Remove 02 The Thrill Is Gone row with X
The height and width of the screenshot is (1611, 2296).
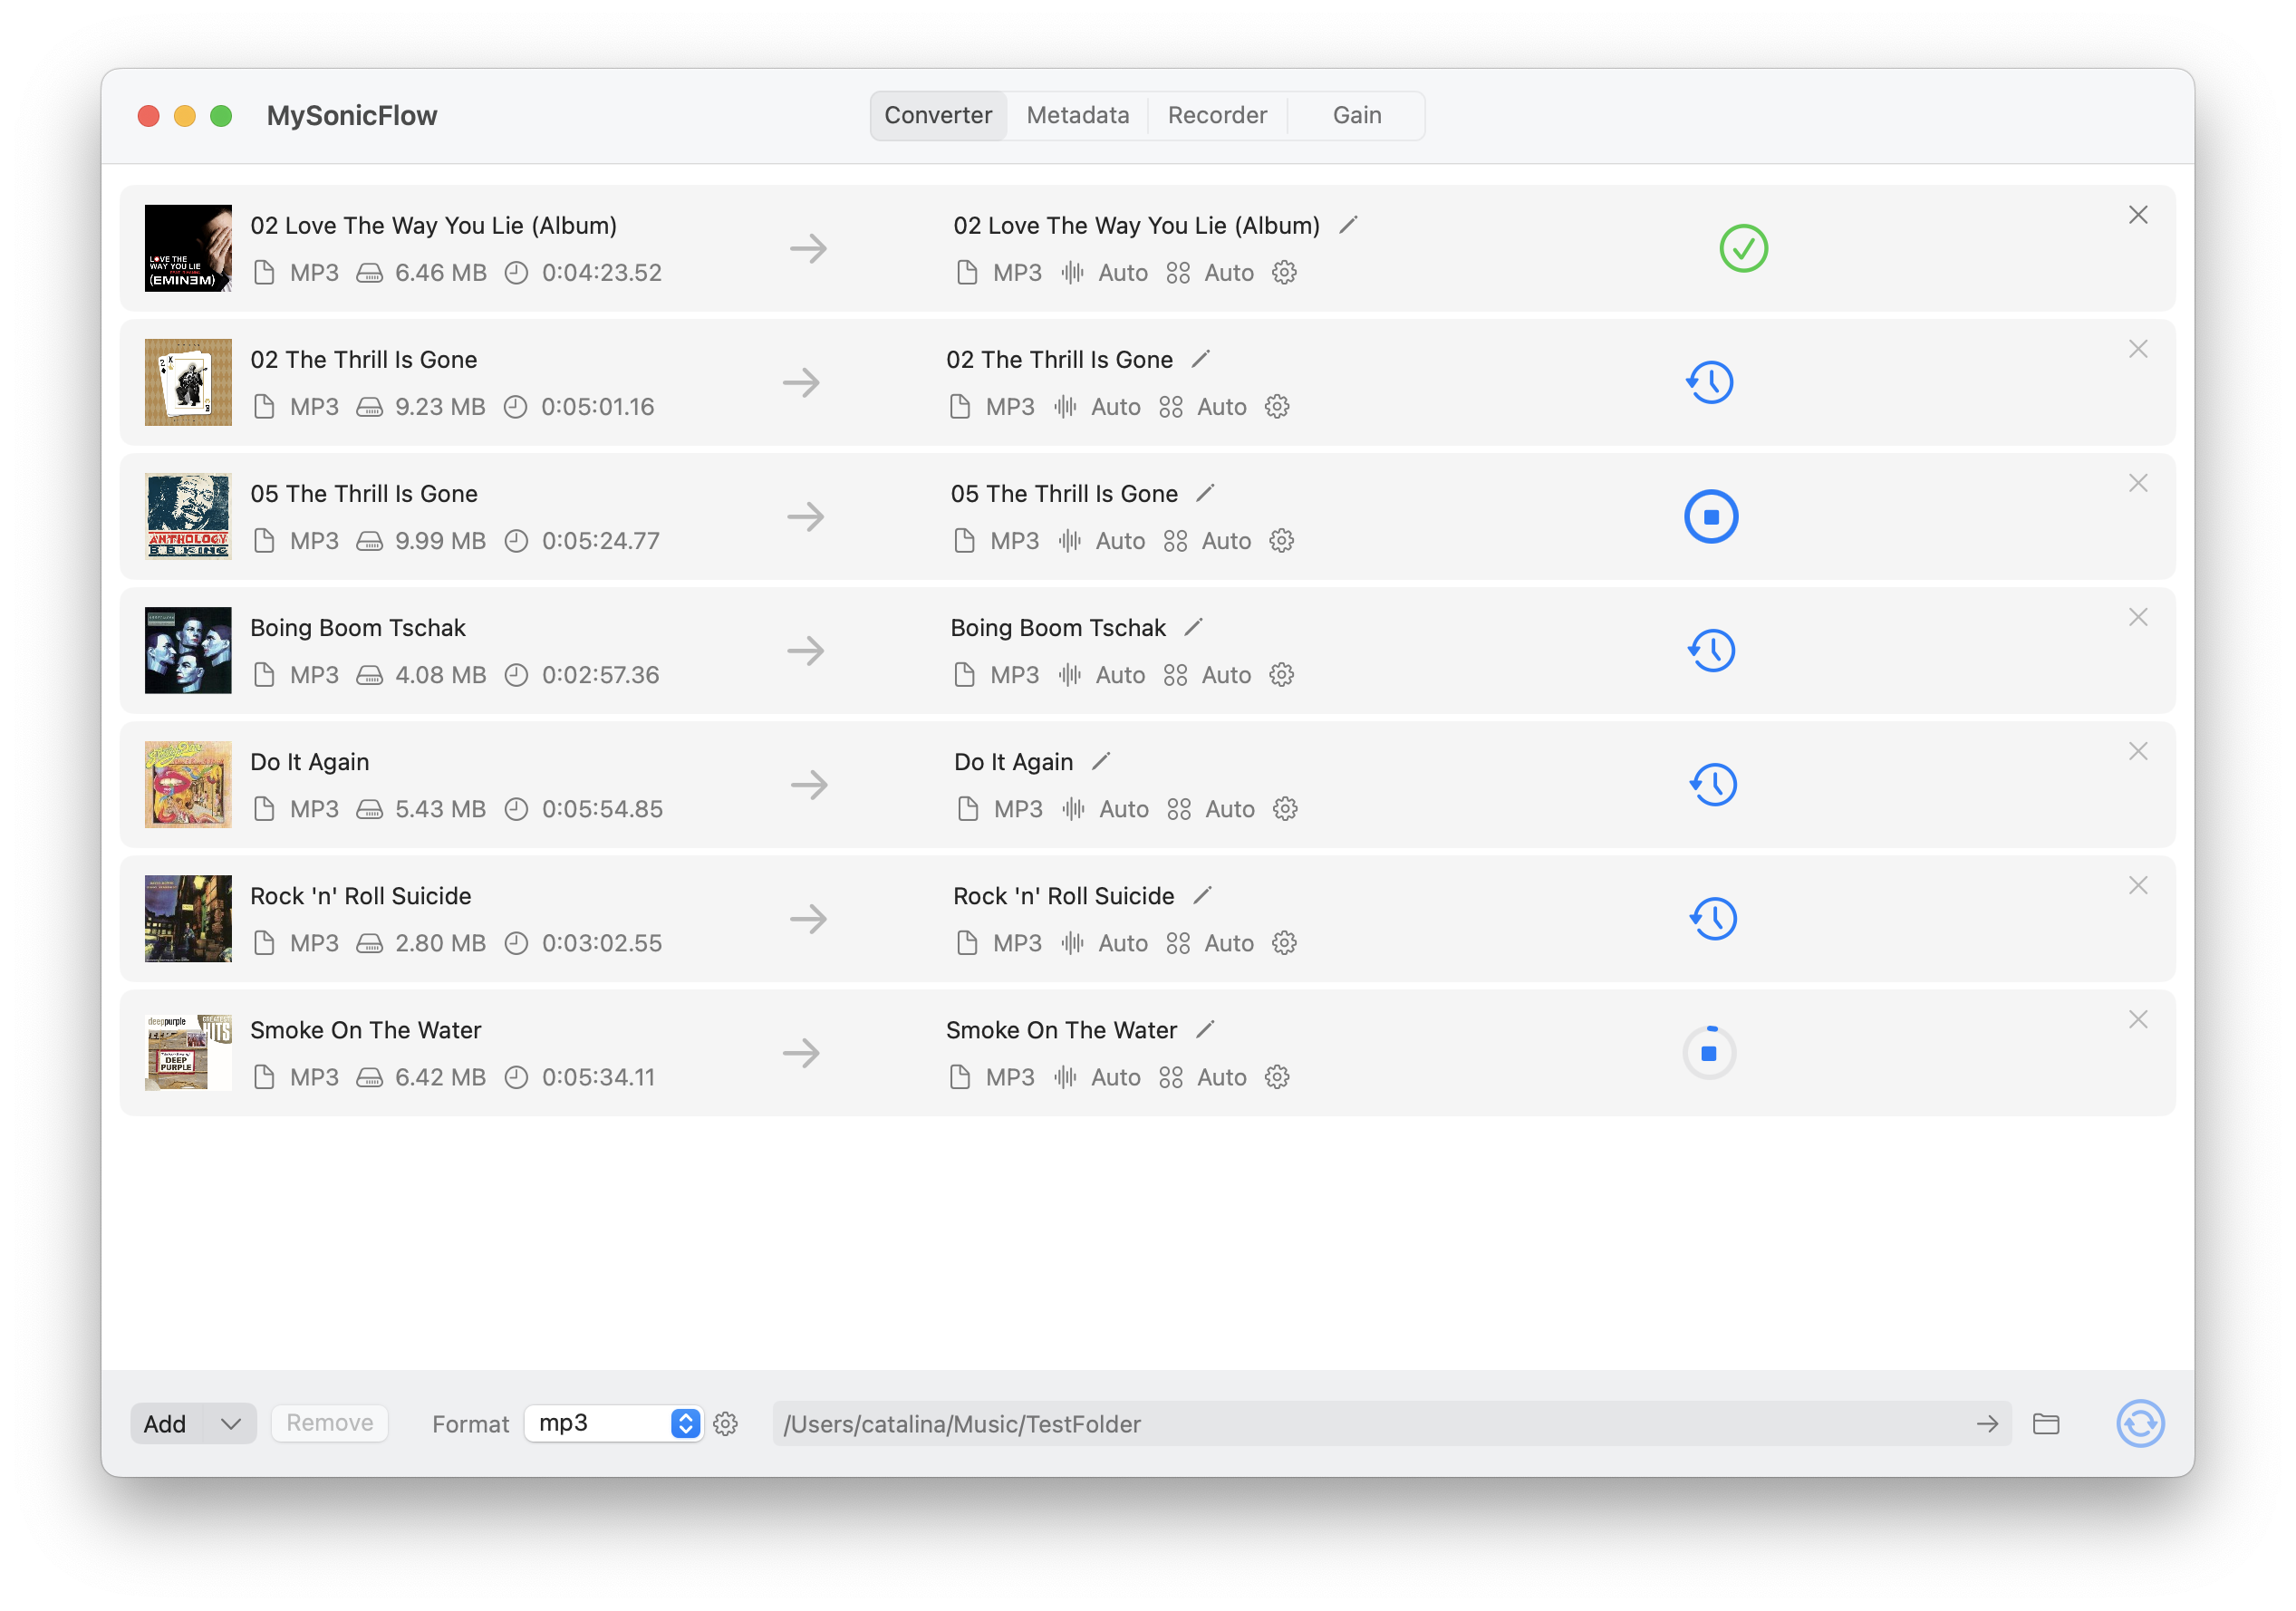coord(2138,349)
